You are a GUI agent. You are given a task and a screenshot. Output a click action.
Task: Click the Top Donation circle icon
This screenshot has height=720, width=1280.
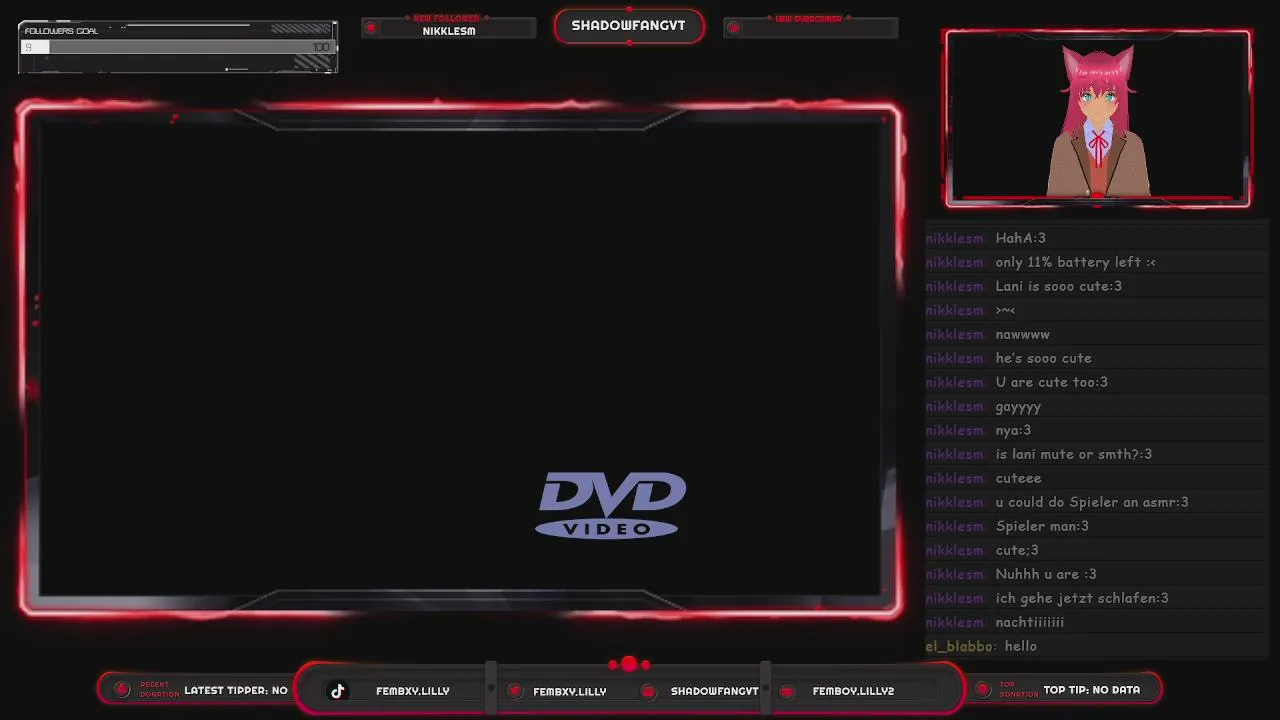(x=981, y=689)
